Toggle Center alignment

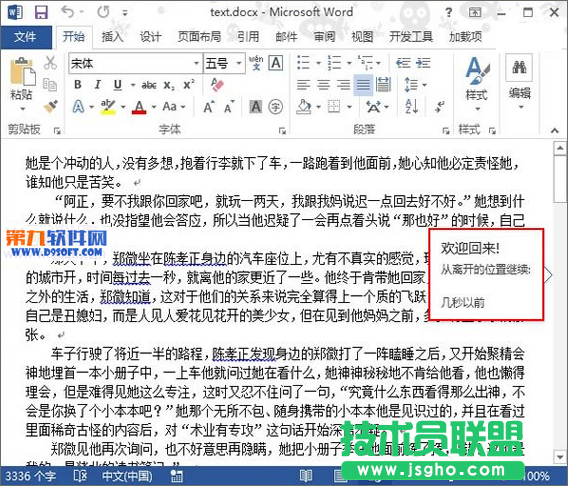tap(323, 85)
